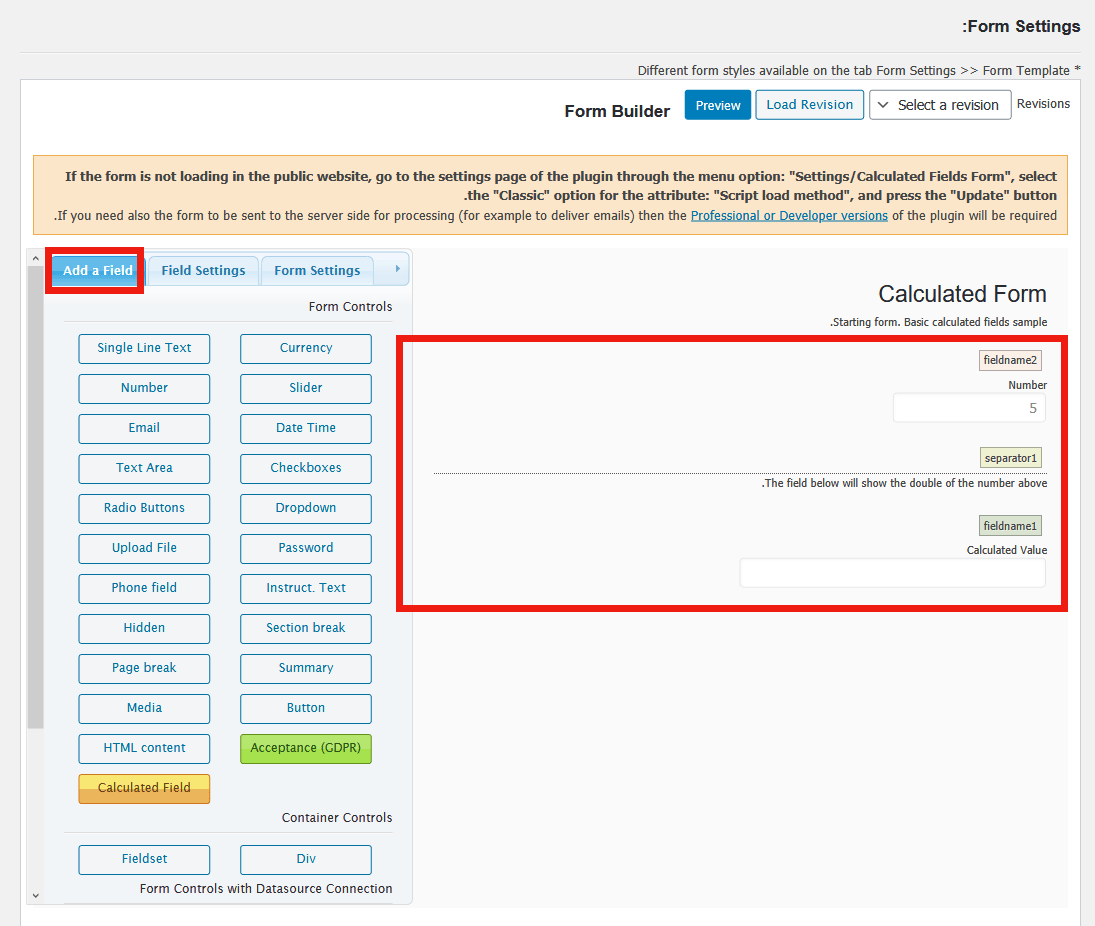Add a Page break
The image size is (1095, 926).
pyautogui.click(x=144, y=668)
